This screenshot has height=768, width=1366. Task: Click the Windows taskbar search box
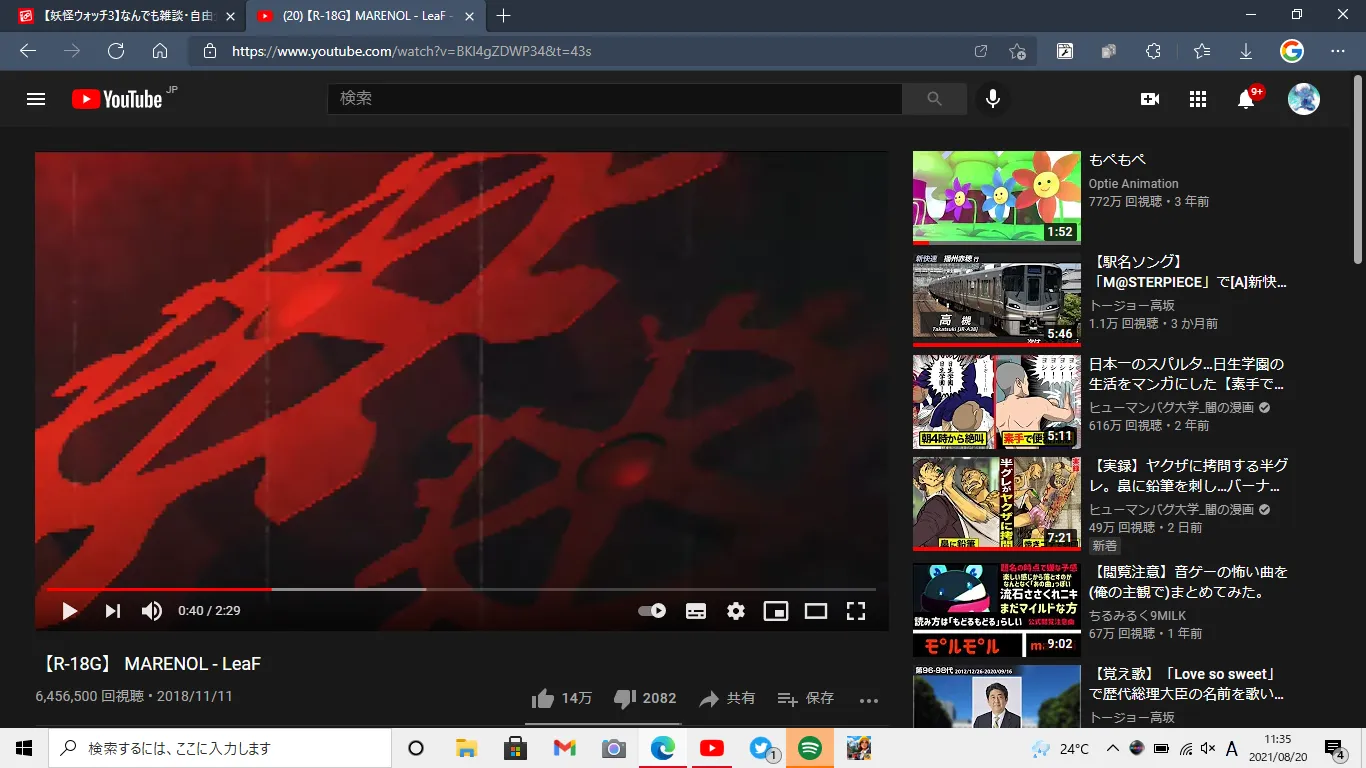(220, 748)
